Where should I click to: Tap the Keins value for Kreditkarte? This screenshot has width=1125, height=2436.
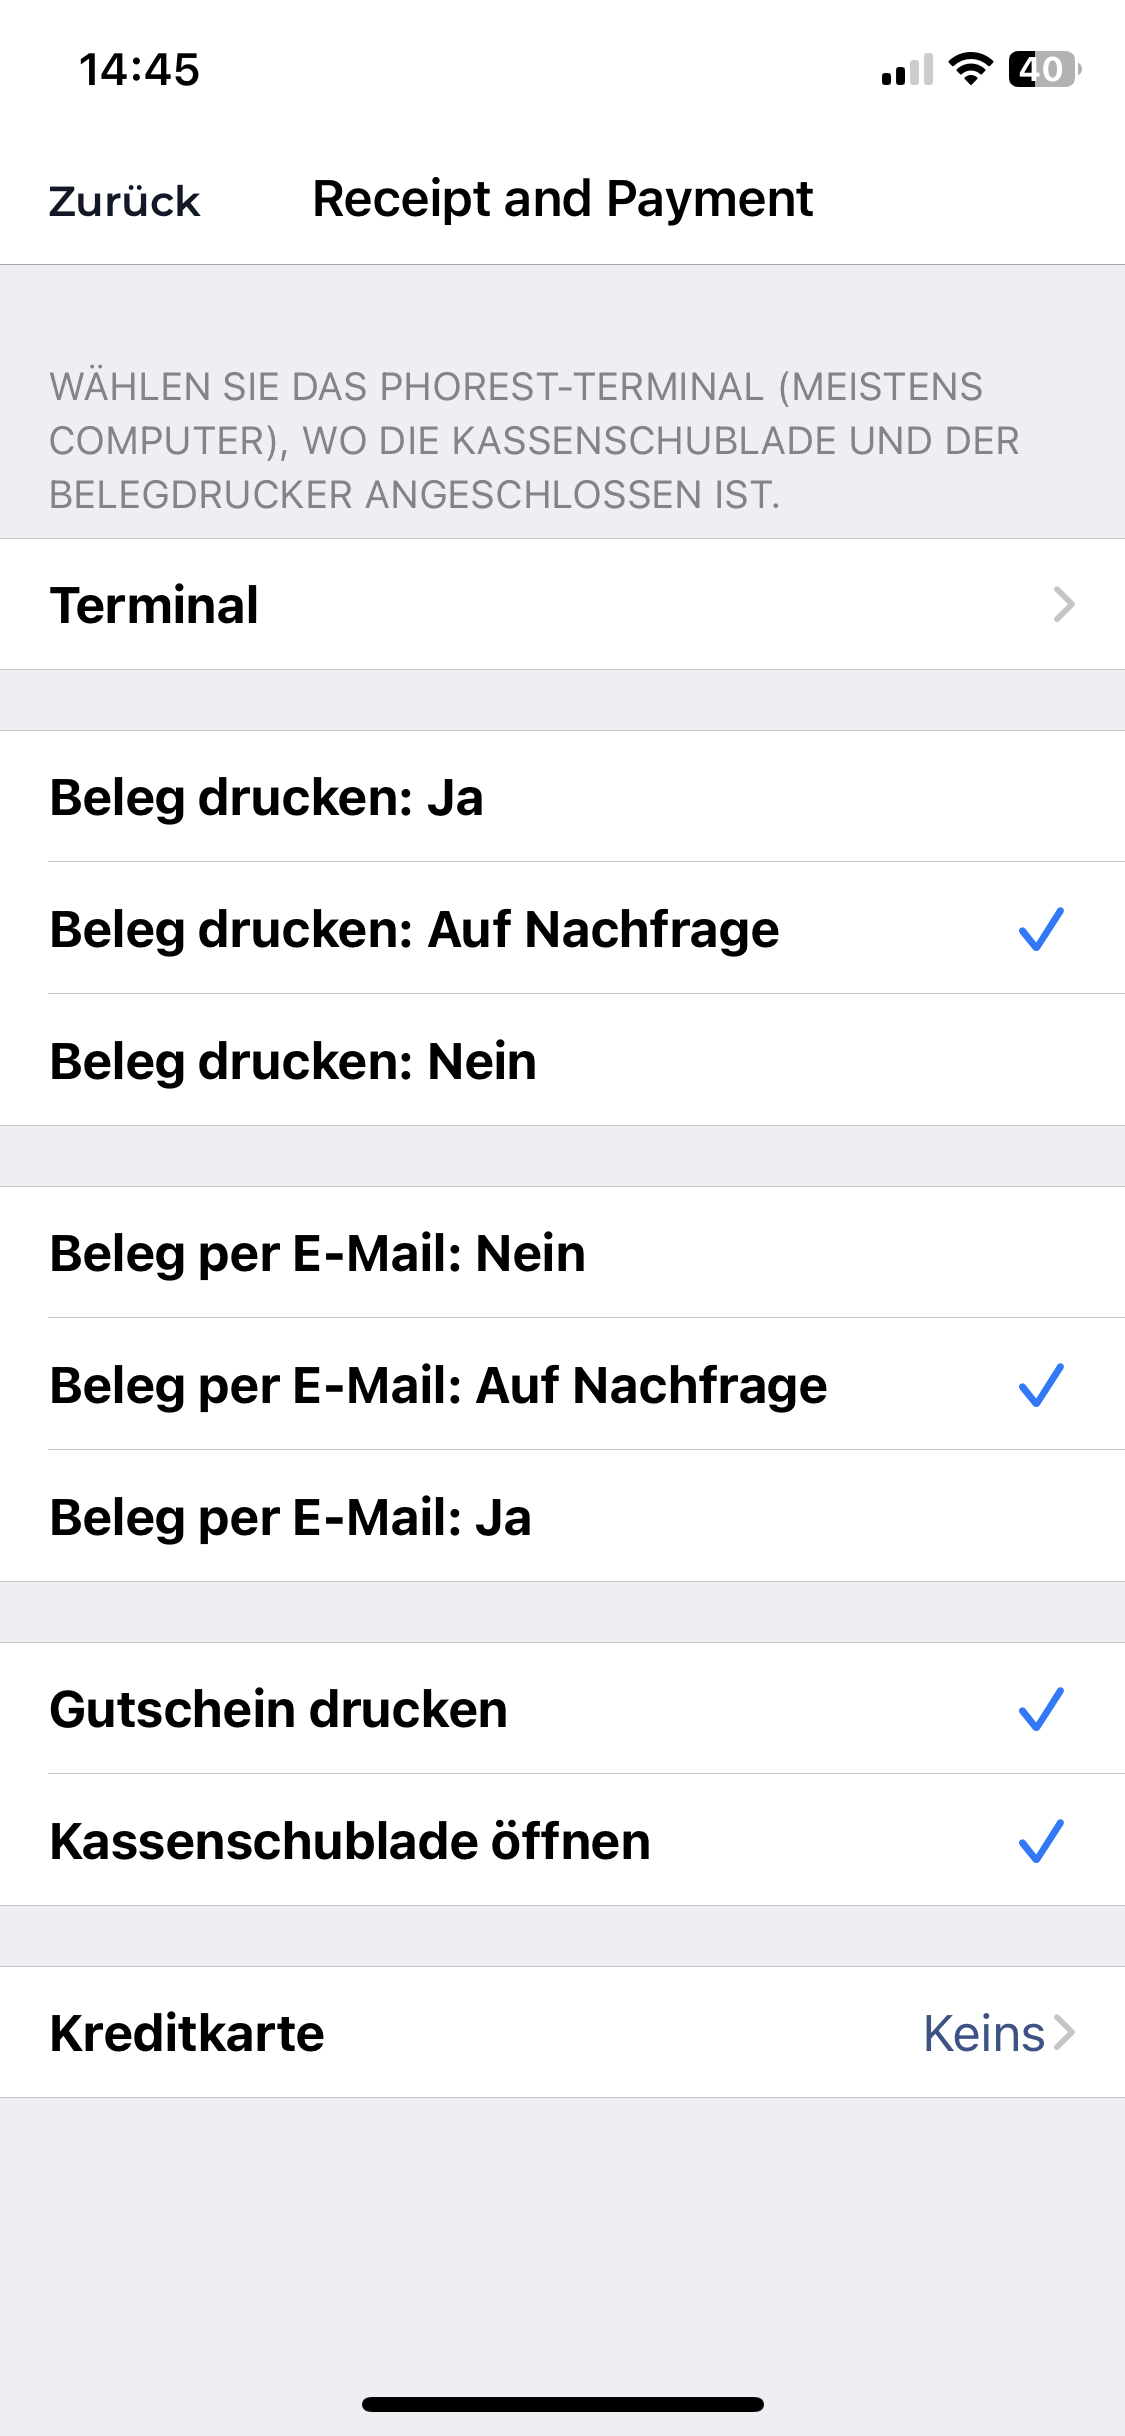984,2033
